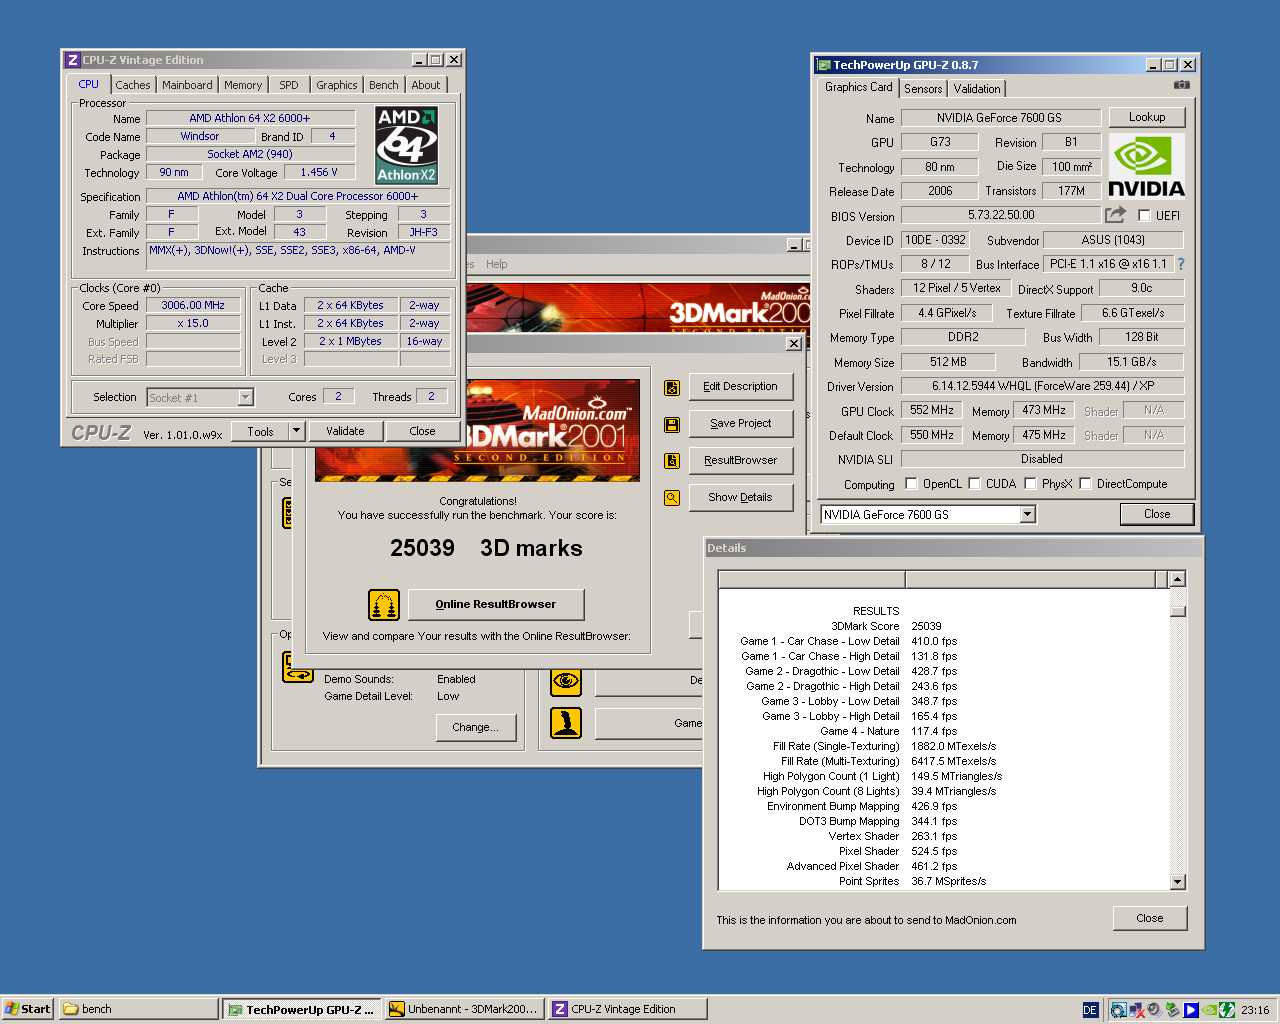This screenshot has height=1024, width=1280.
Task: Click the CPU-Z title bar Z icon
Action: pos(72,60)
